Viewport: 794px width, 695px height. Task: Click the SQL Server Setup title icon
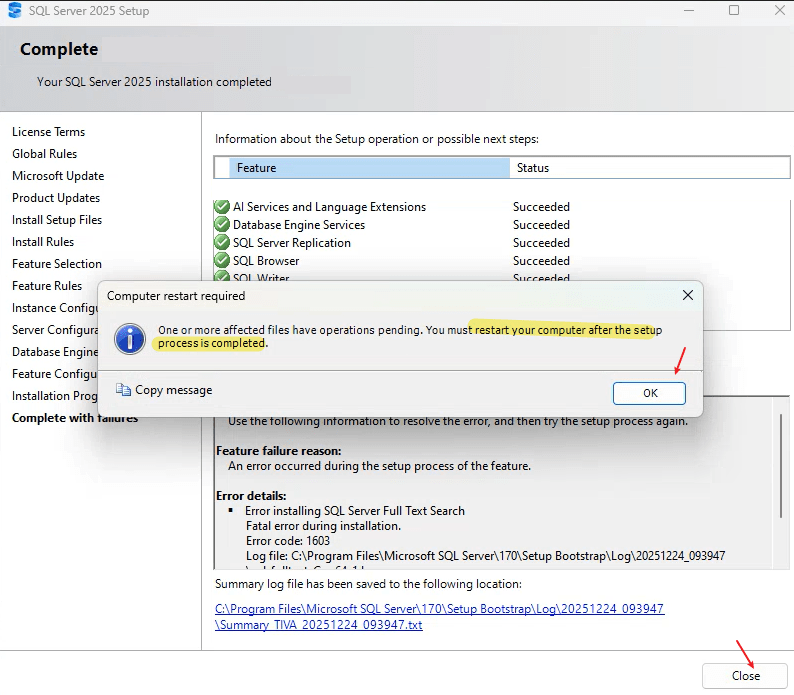(15, 10)
